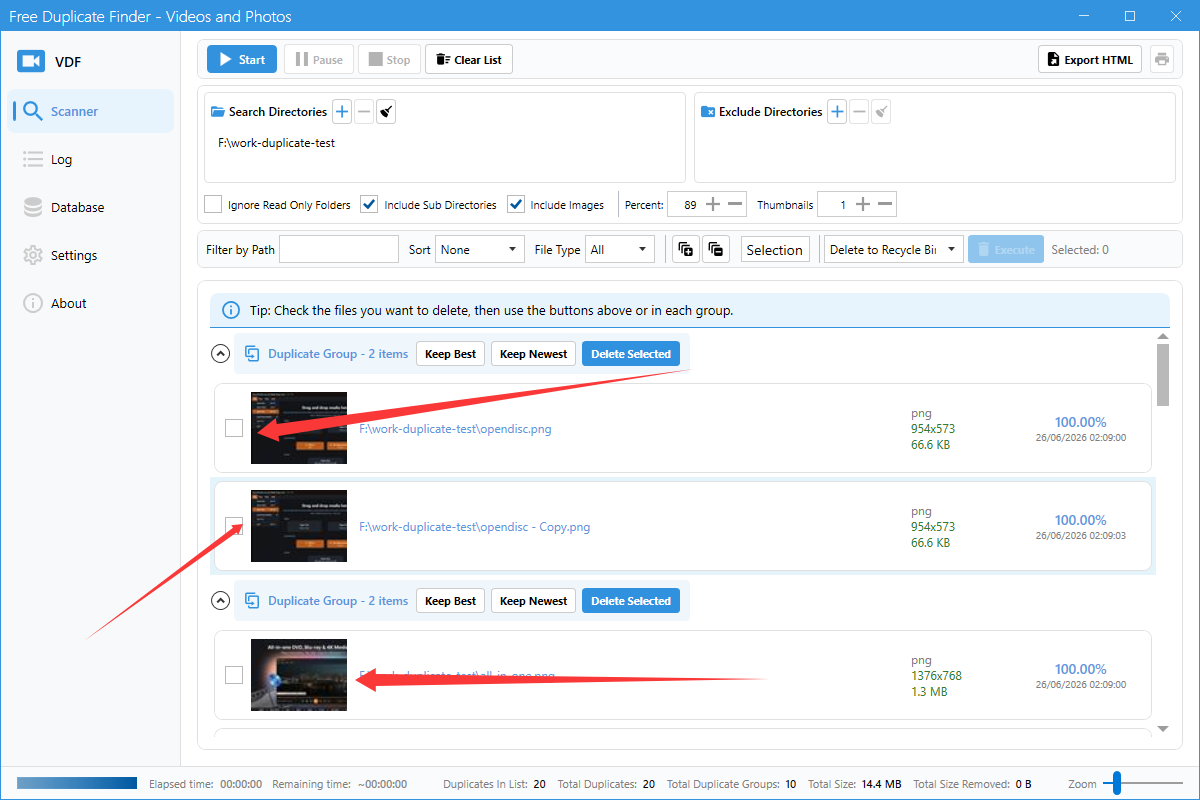Check the opendisc - Copy.png checkbox

coord(234,526)
